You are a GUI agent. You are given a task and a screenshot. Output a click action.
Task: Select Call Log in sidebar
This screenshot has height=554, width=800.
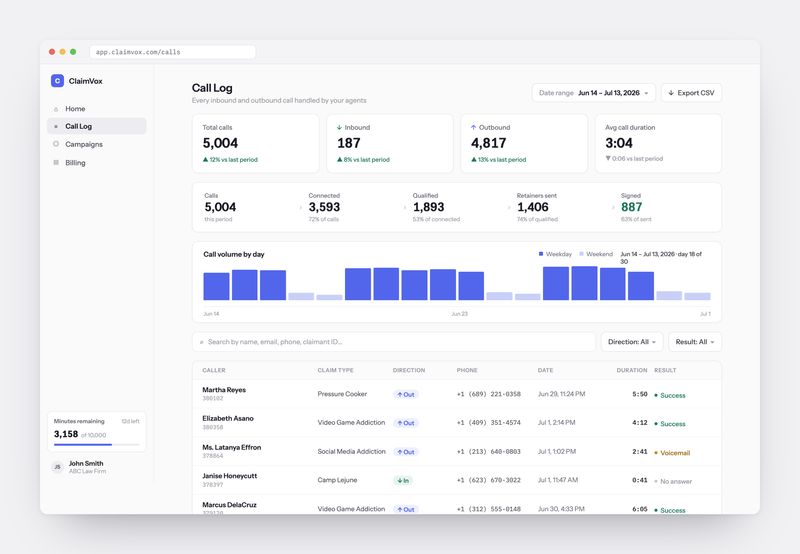click(x=96, y=126)
